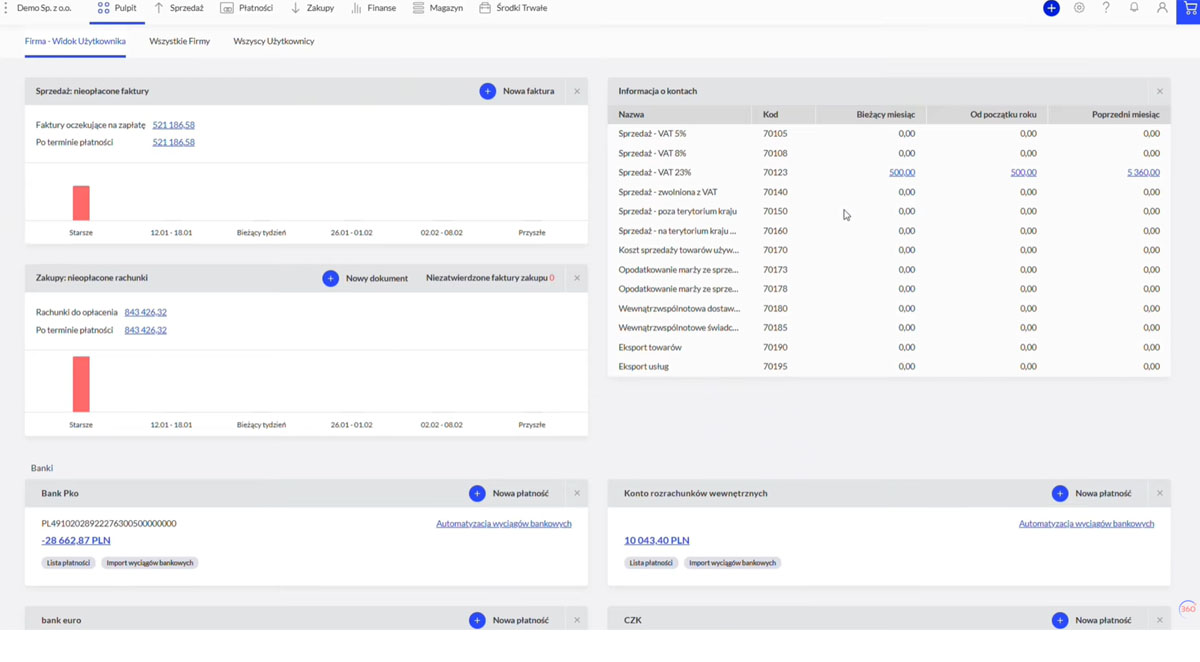This screenshot has width=1200, height=662.
Task: Open the shopping cart icon
Action: pyautogui.click(x=1188, y=9)
